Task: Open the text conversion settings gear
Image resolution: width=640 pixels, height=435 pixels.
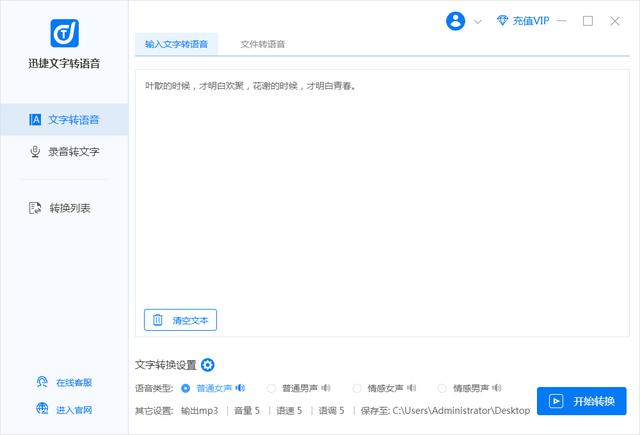Action: 208,365
